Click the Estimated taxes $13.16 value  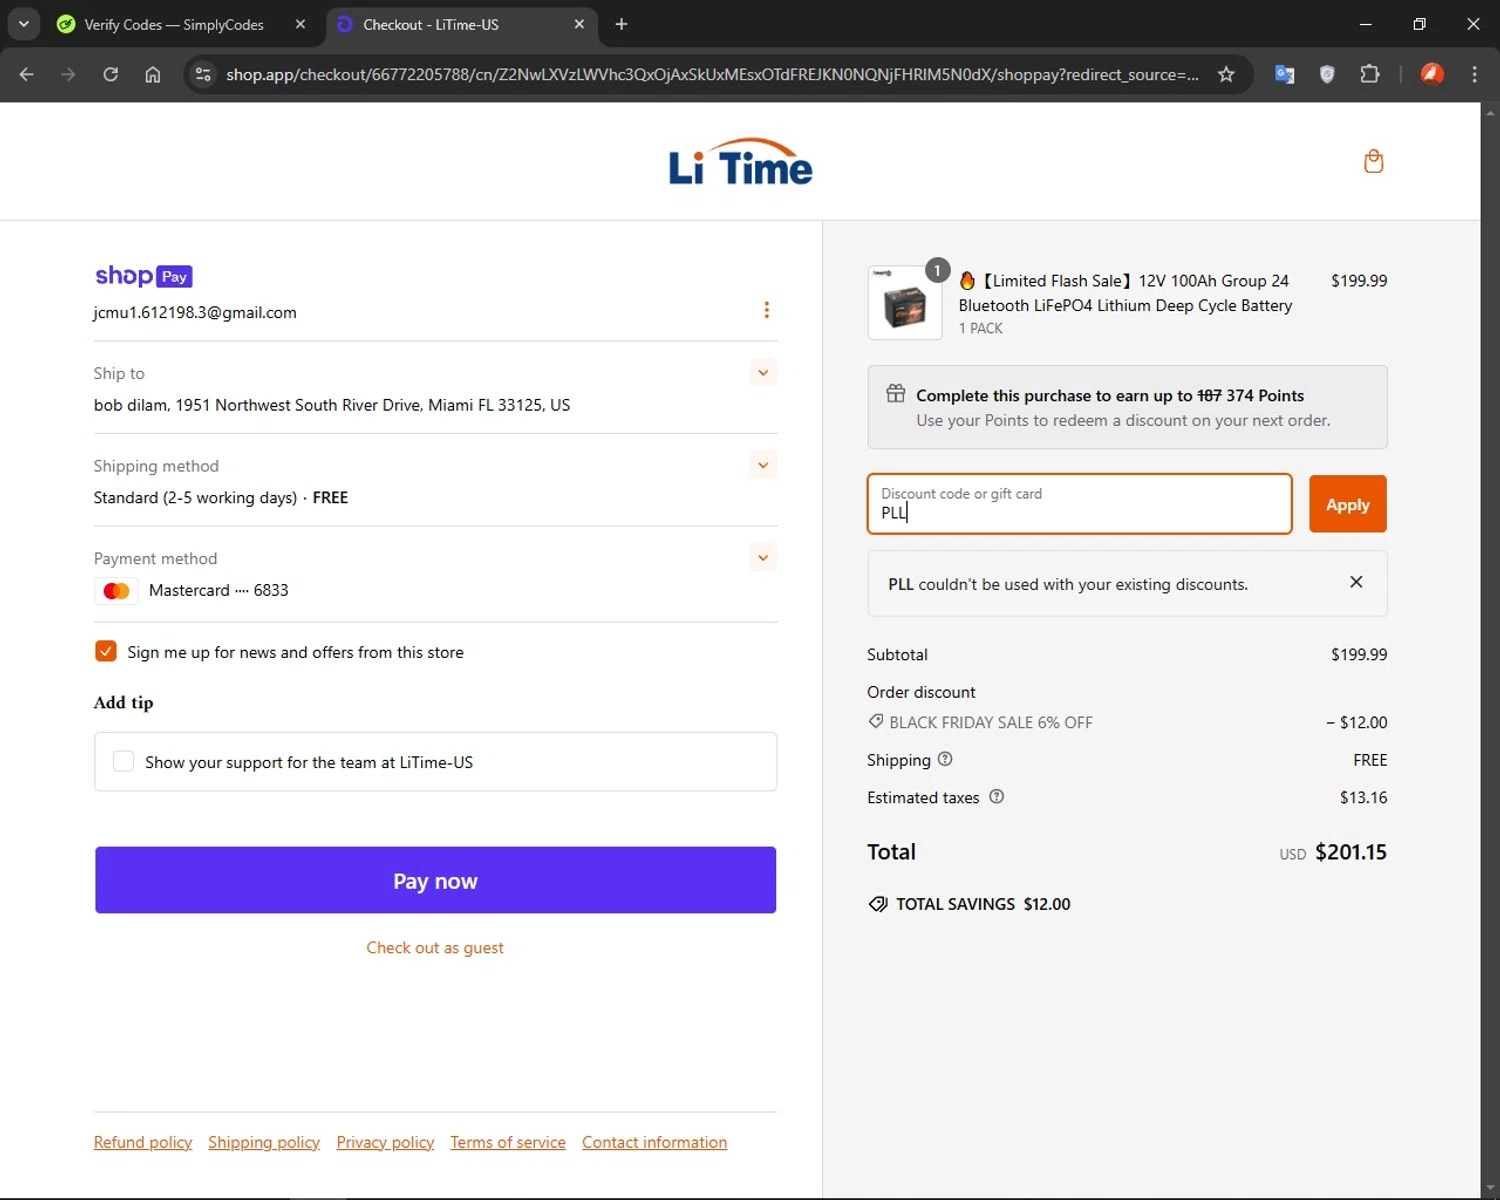click(1363, 797)
